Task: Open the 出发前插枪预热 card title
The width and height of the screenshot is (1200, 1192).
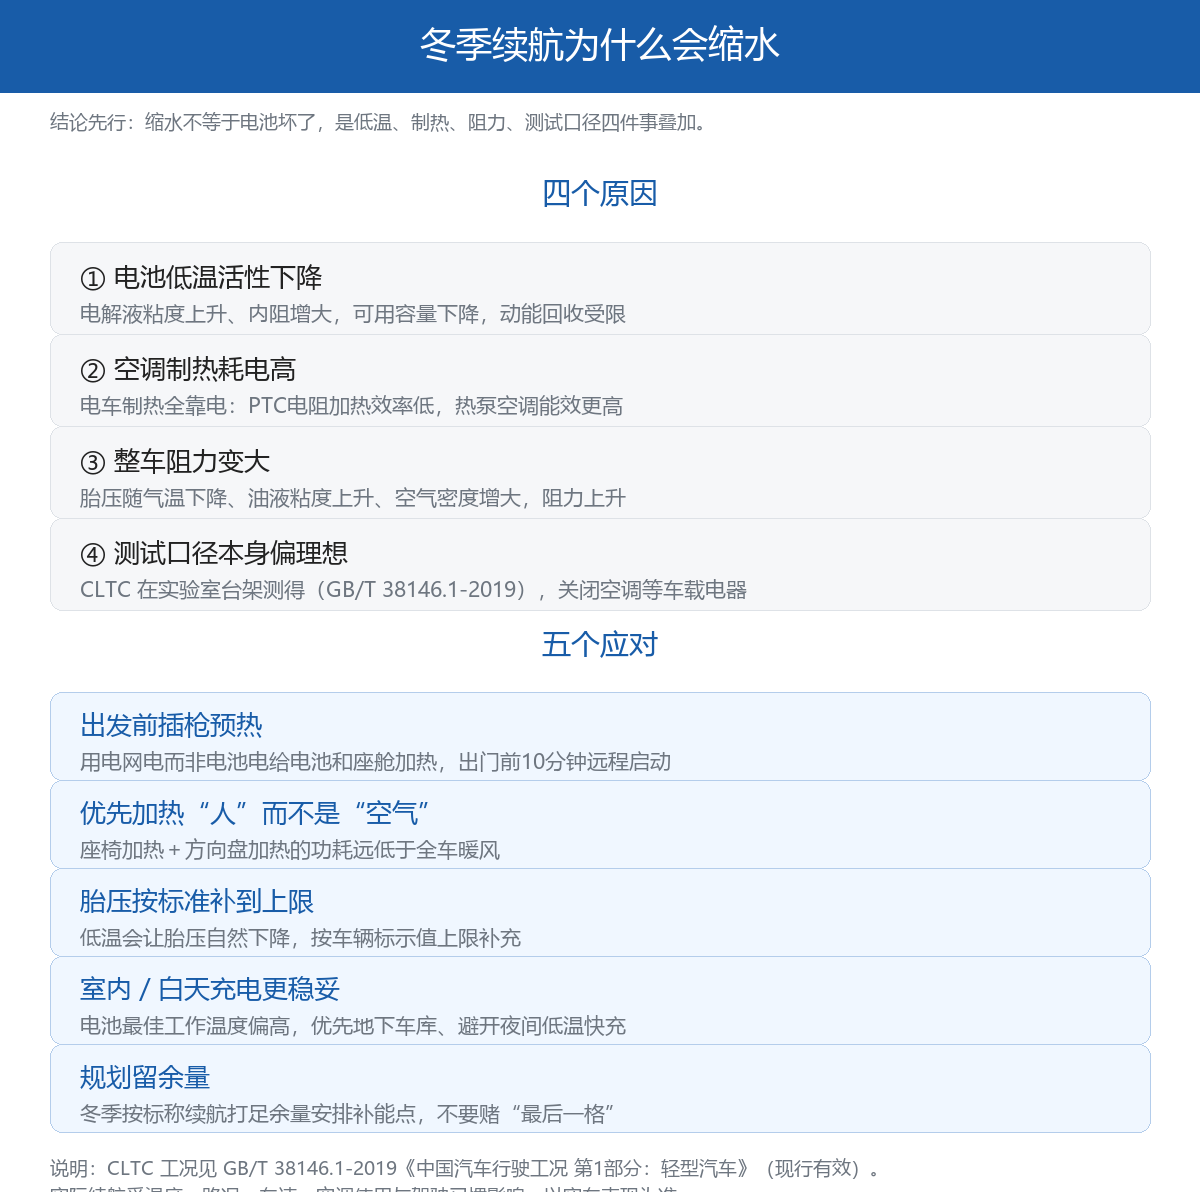Action: tap(171, 725)
